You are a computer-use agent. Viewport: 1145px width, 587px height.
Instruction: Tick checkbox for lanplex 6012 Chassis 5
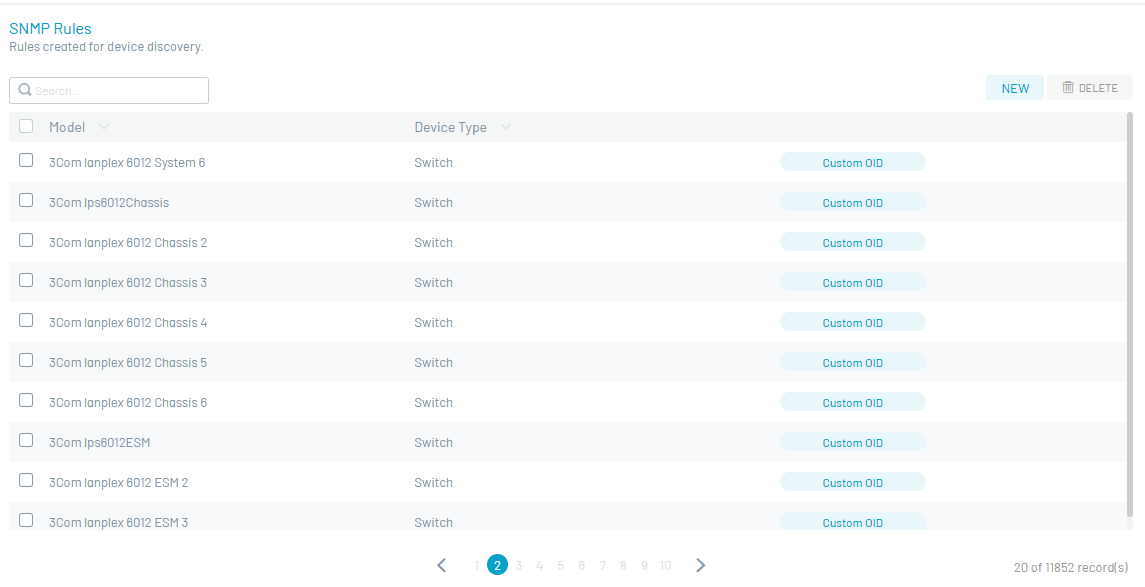(26, 360)
